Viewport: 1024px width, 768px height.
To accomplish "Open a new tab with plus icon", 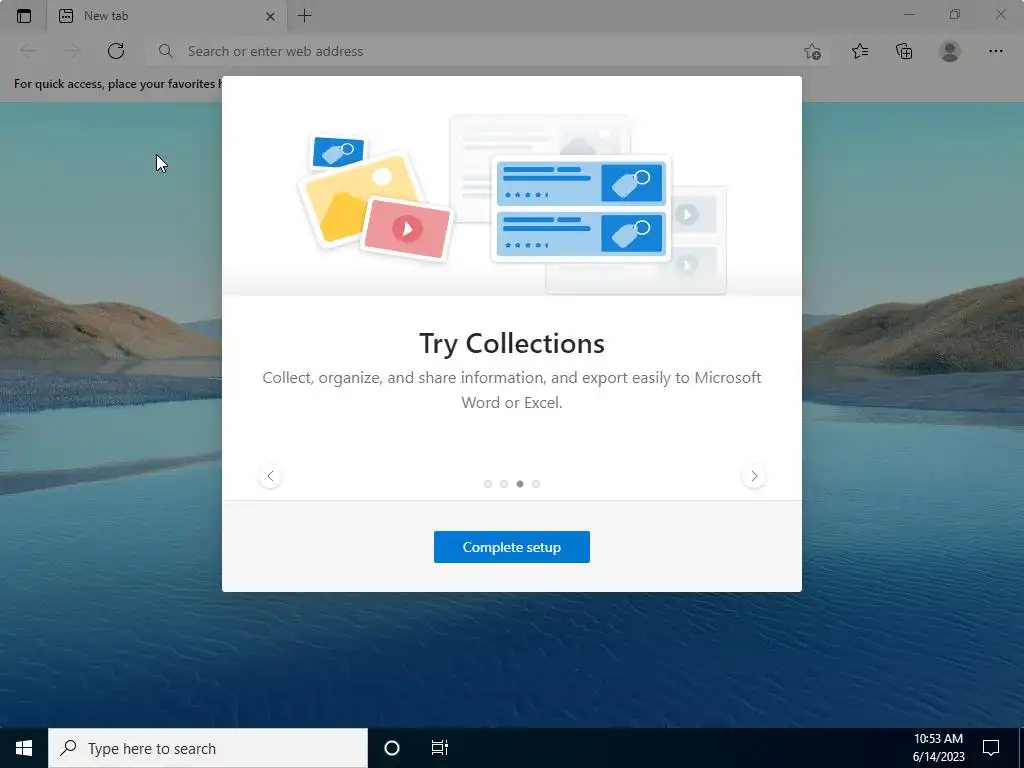I will (x=304, y=16).
